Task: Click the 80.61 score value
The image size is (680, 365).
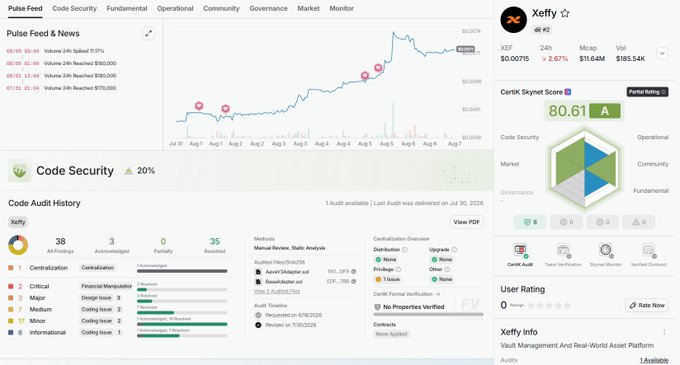Action: click(567, 111)
